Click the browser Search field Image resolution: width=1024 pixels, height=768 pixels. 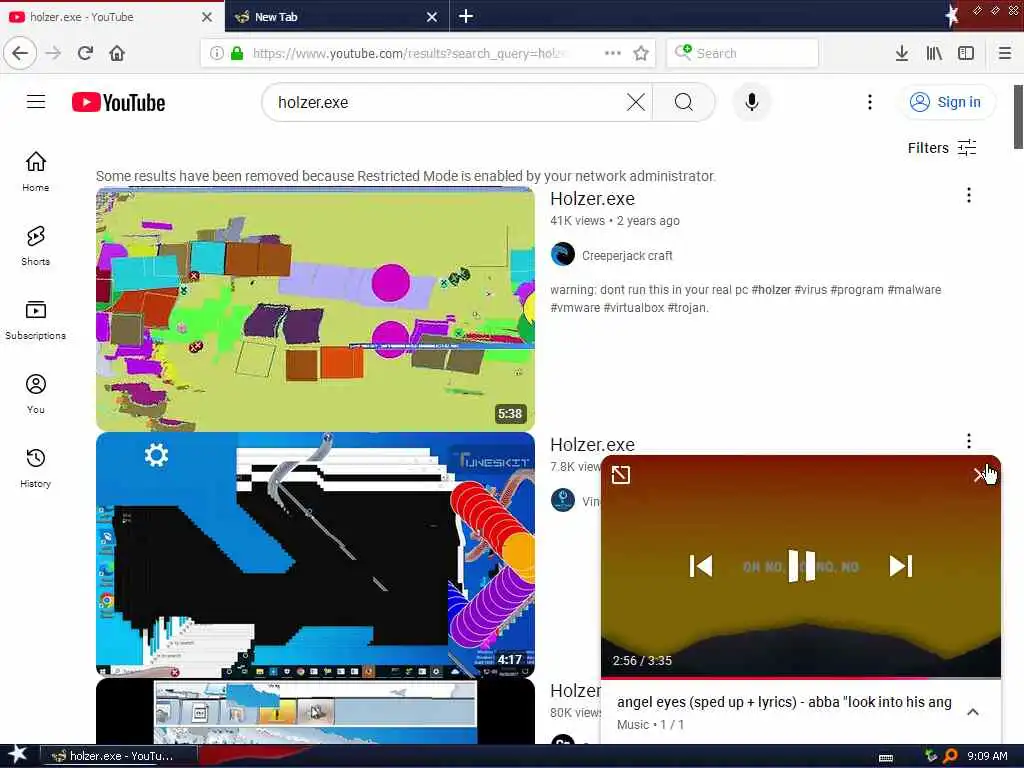[742, 53]
